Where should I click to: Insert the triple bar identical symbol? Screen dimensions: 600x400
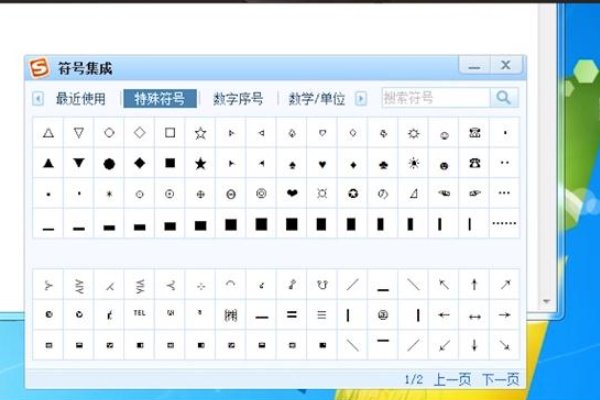pos(322,315)
